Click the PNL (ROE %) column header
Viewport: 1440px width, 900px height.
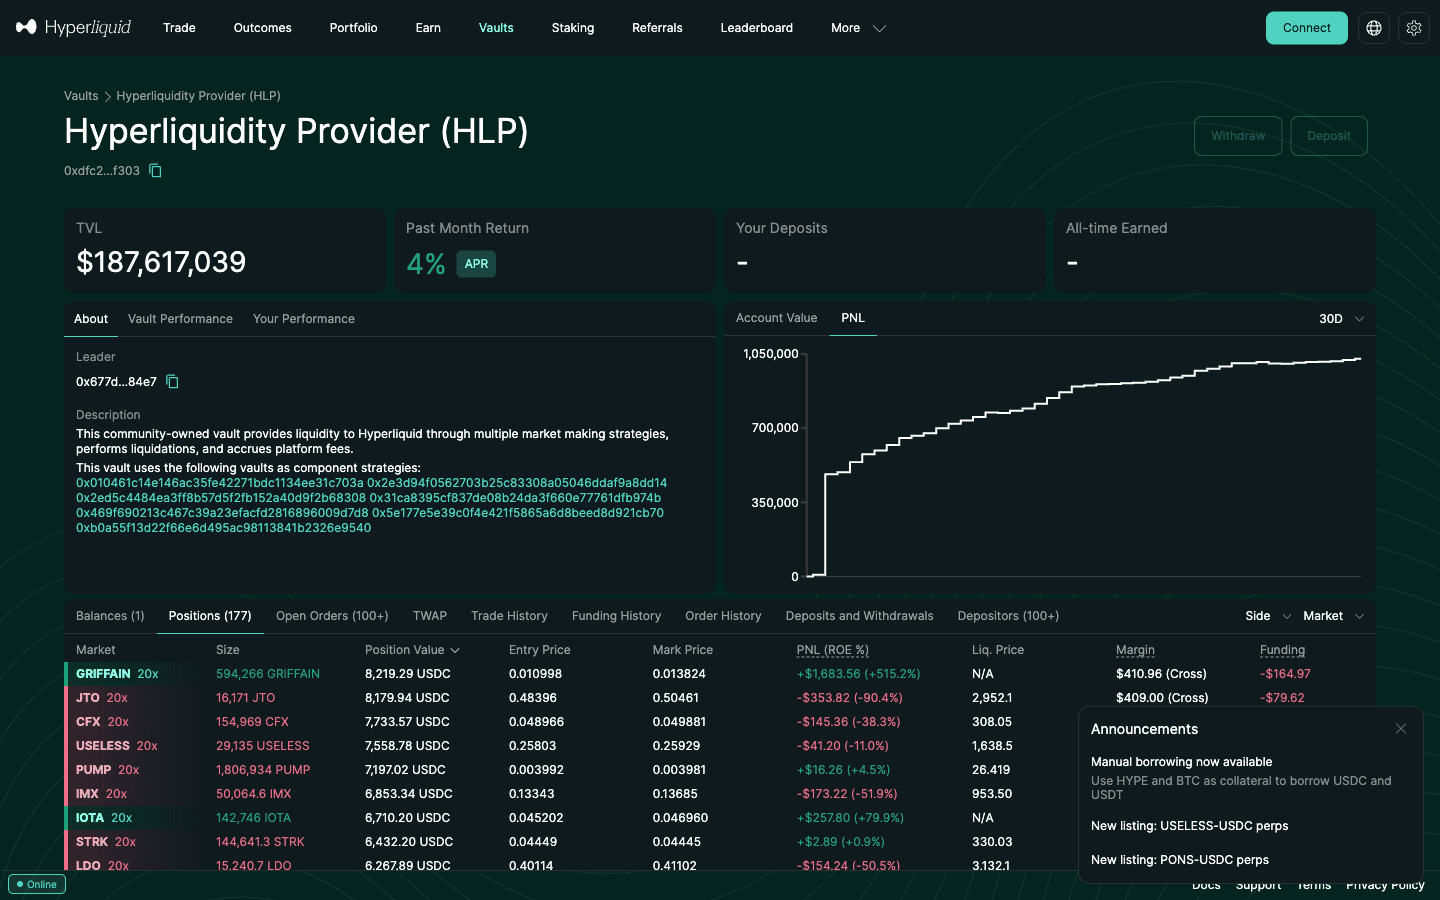point(832,650)
